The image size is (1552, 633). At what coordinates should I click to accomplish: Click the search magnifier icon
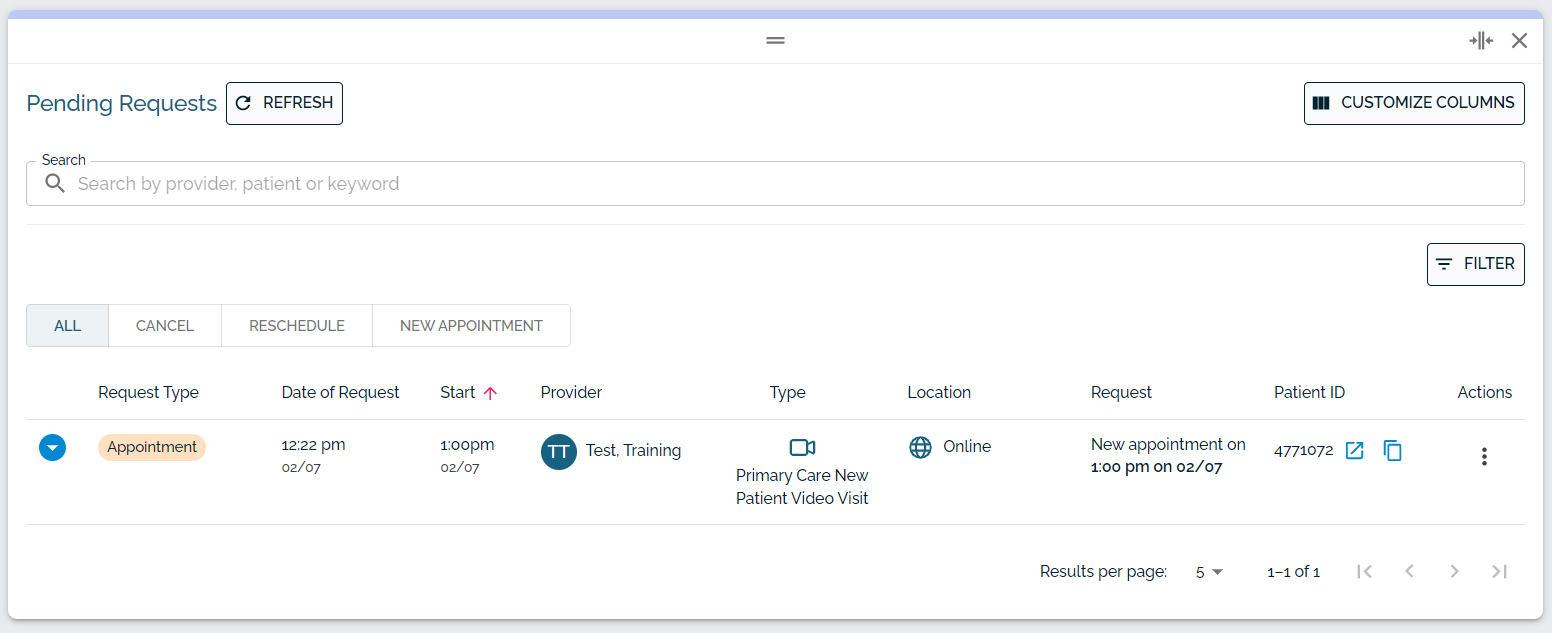pyautogui.click(x=56, y=184)
